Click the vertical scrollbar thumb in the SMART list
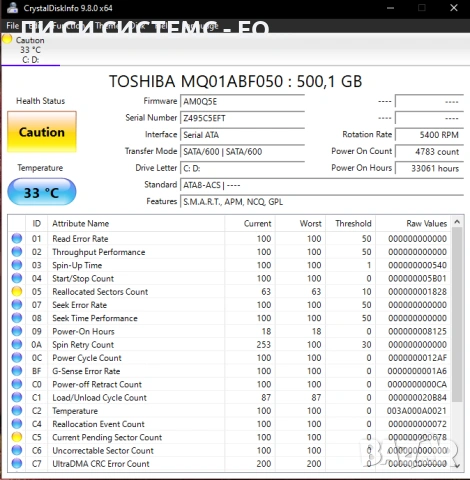470x480 pixels. tap(457, 314)
